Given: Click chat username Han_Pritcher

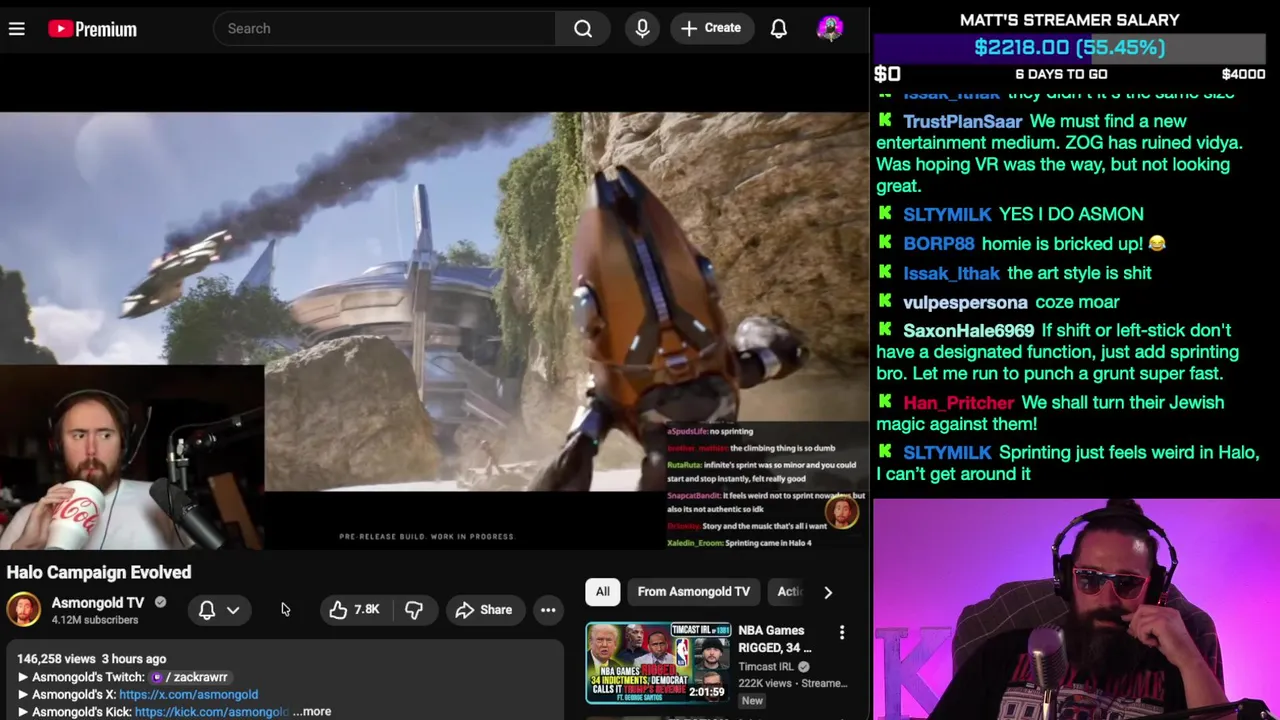Looking at the screenshot, I should (958, 402).
